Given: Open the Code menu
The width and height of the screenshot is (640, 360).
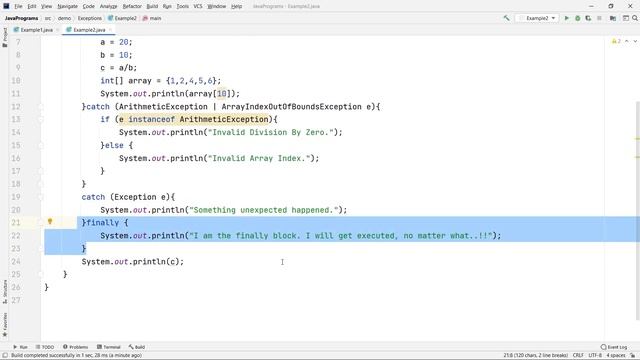Looking at the screenshot, I should pyautogui.click(x=89, y=6).
